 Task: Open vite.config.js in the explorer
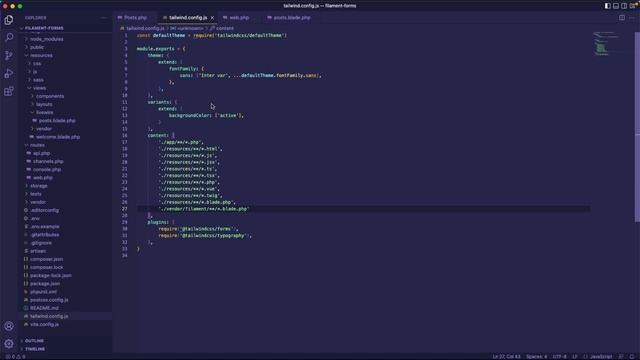coord(44,324)
